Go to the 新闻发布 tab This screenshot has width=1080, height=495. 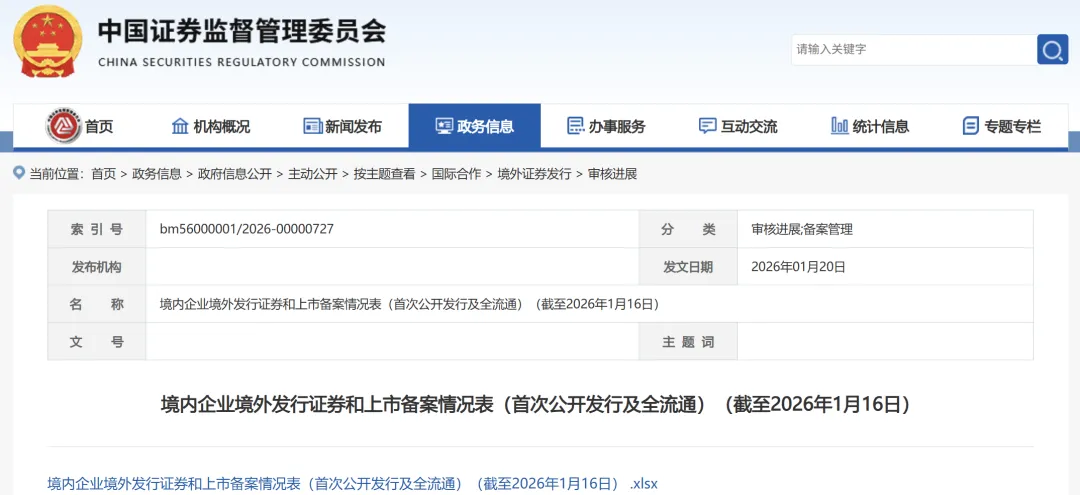(342, 126)
